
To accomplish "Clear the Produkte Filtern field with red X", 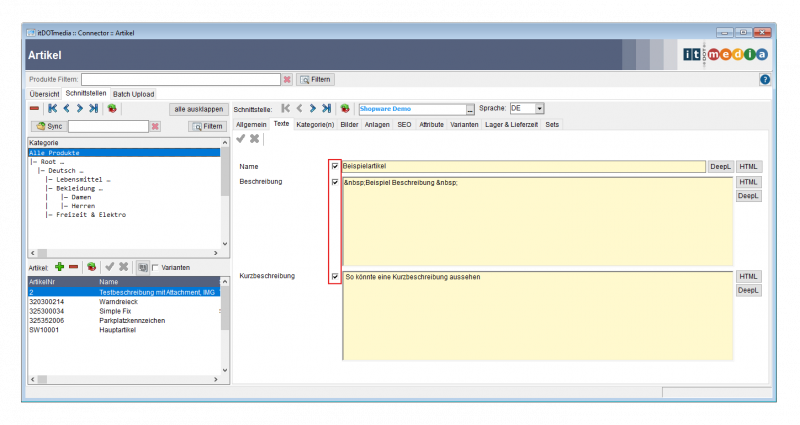I will click(287, 79).
